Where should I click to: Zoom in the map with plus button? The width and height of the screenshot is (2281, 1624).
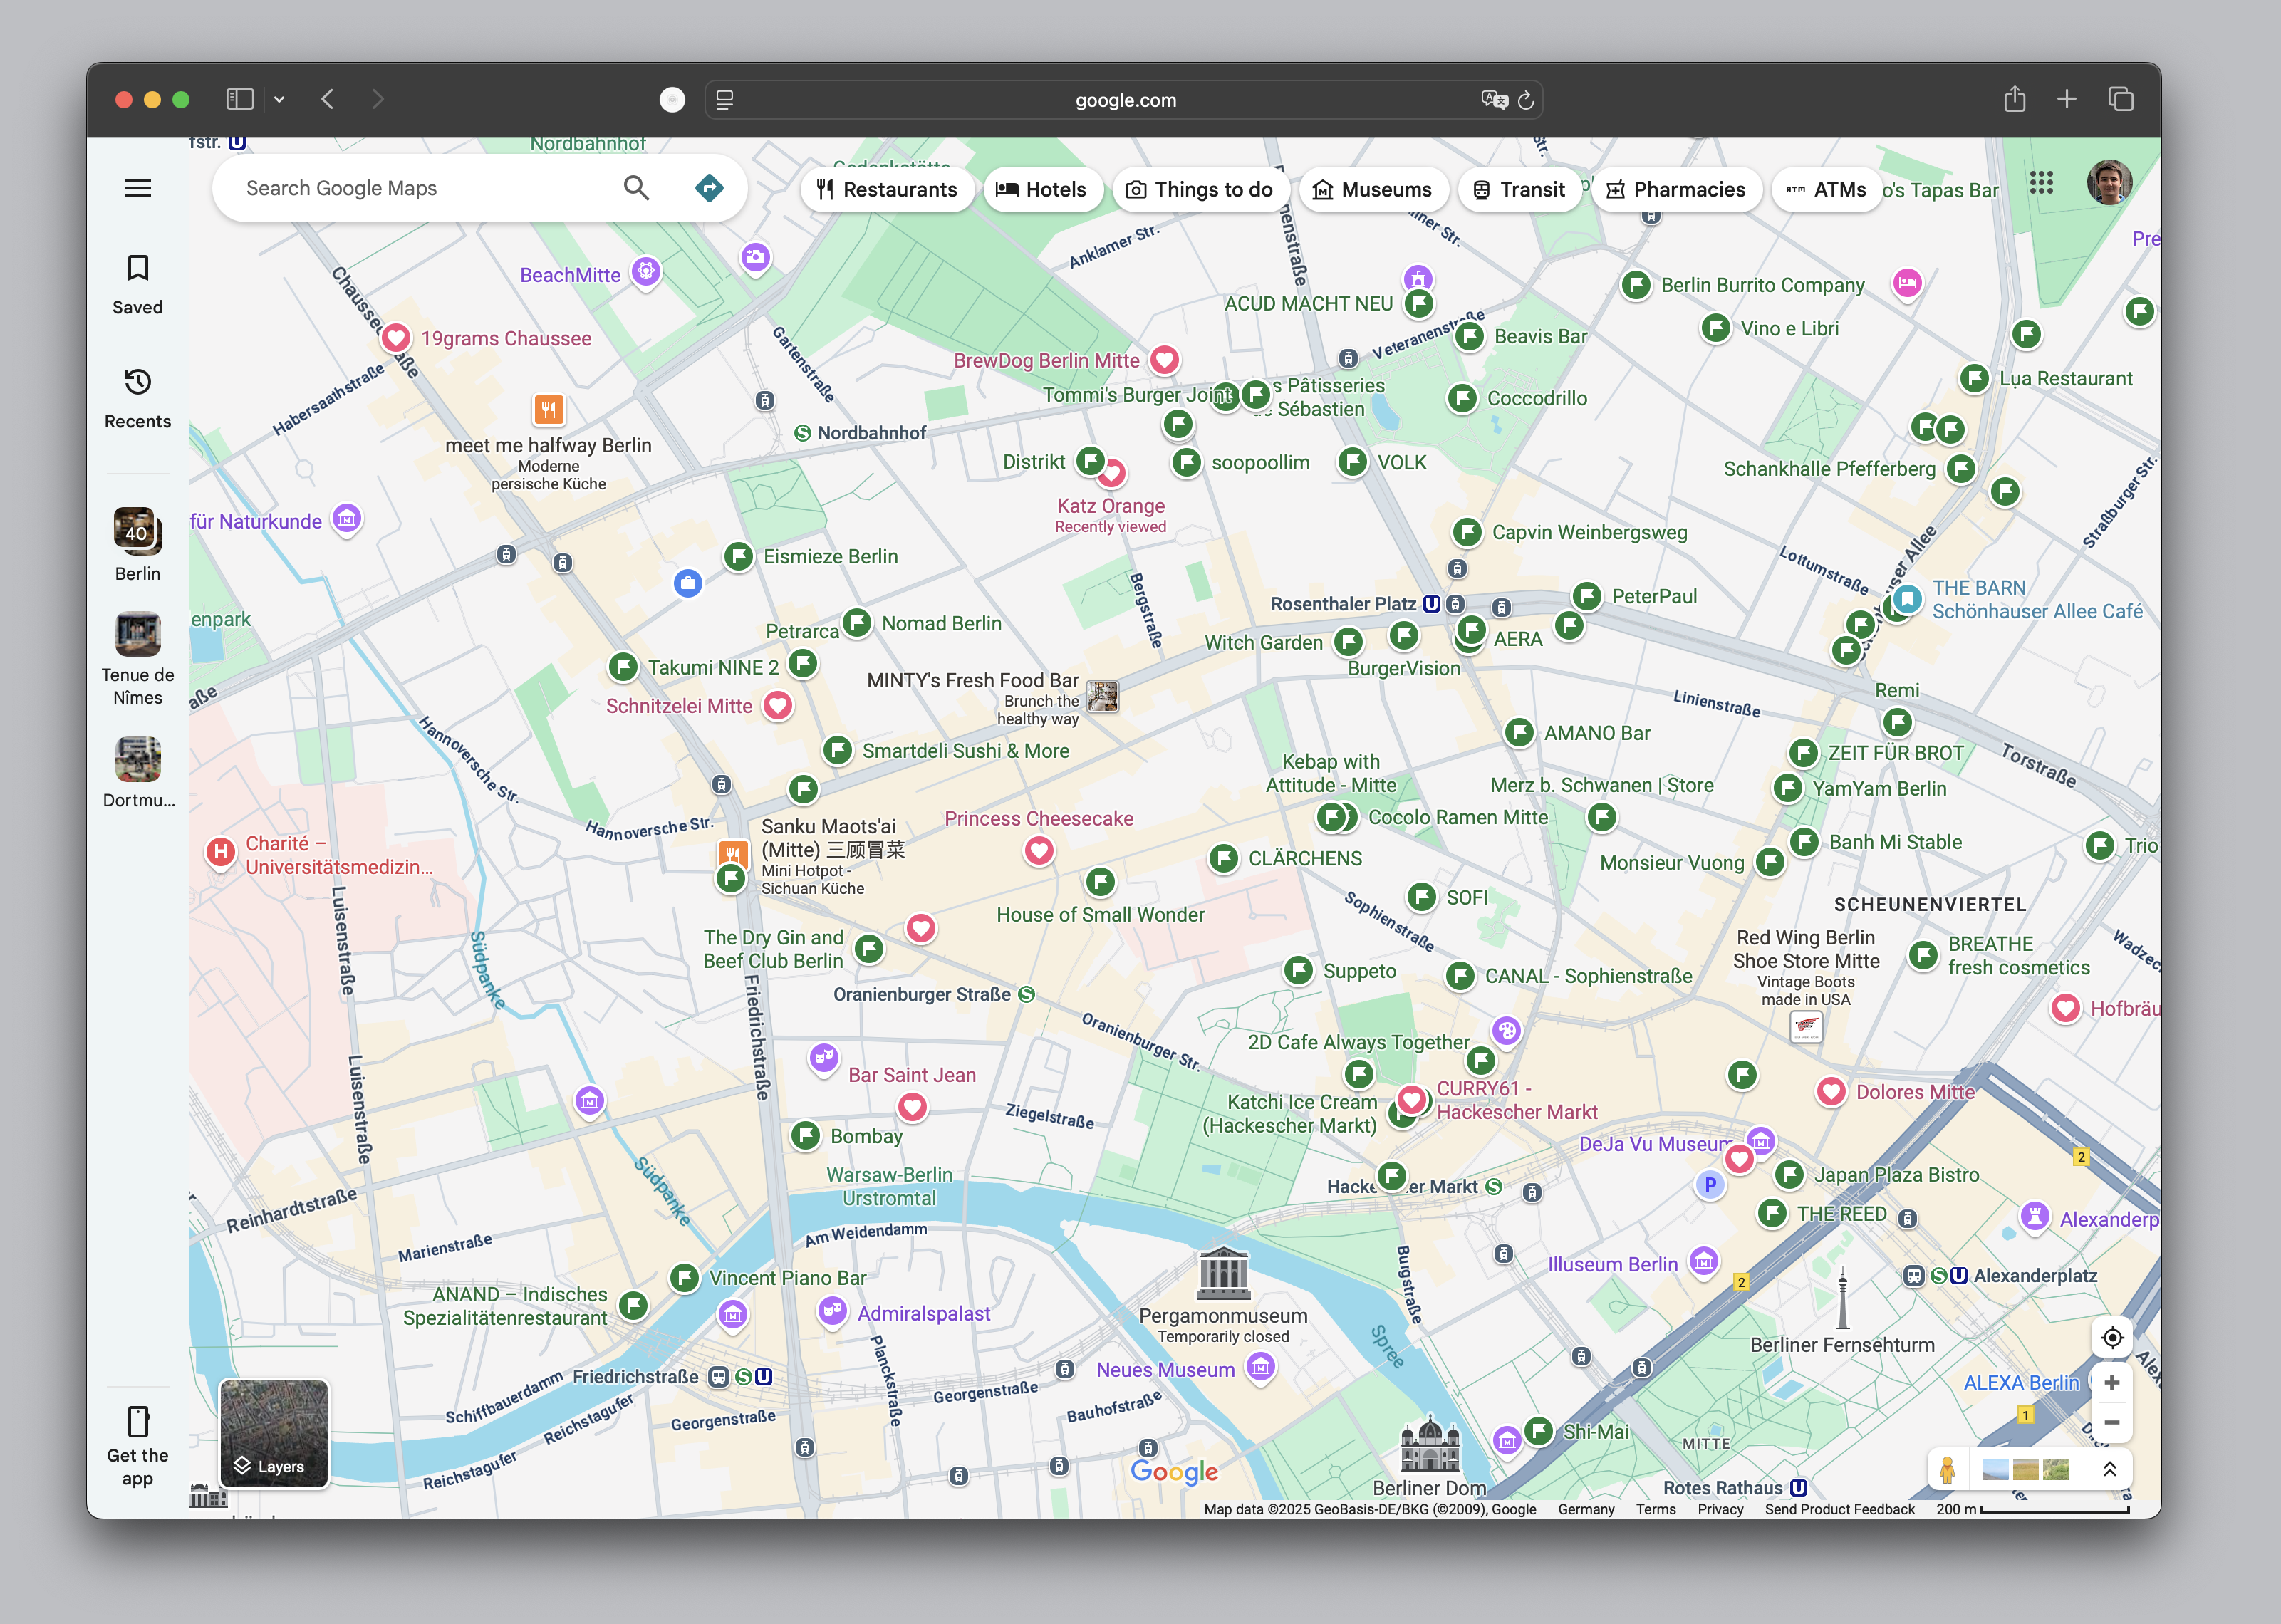tap(2112, 1383)
